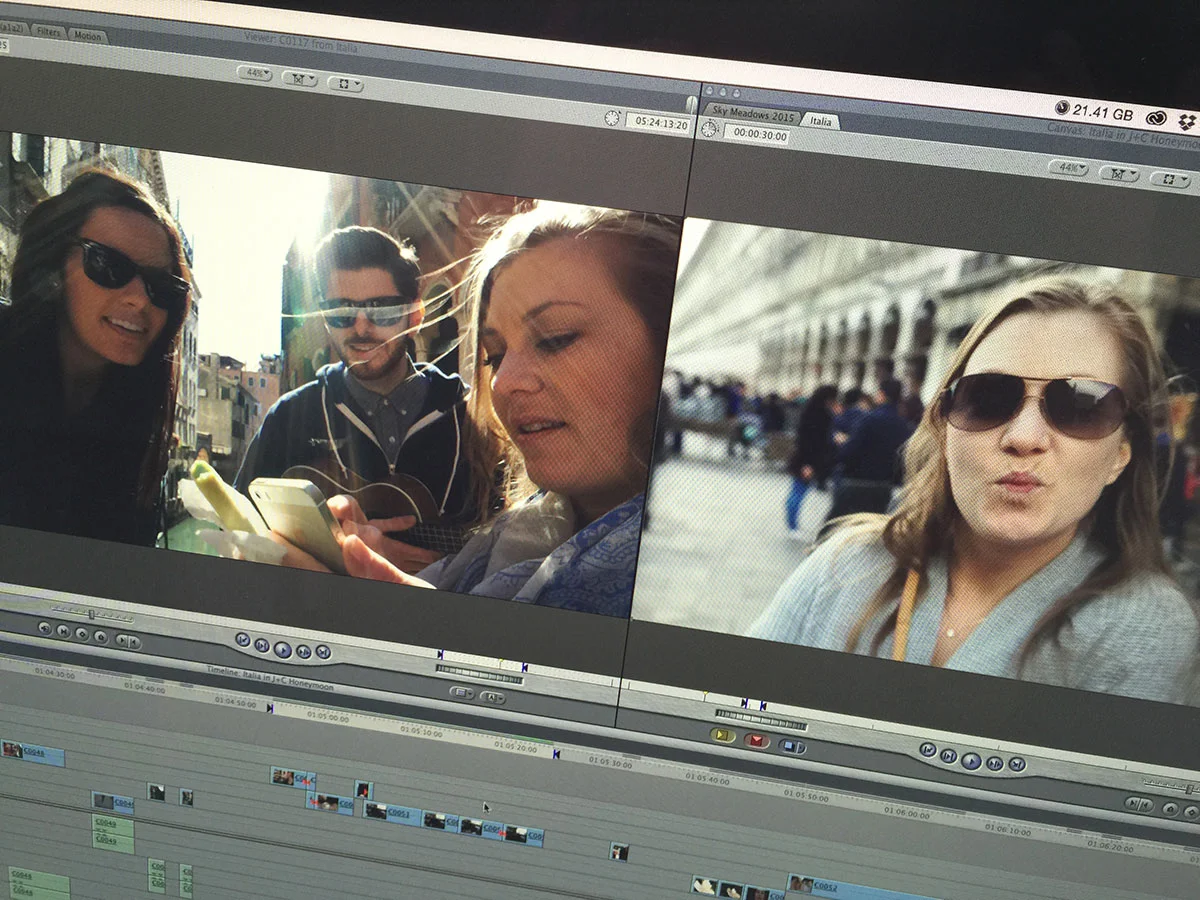
Task: Click the Viewer jog wheel control
Action: point(479,675)
